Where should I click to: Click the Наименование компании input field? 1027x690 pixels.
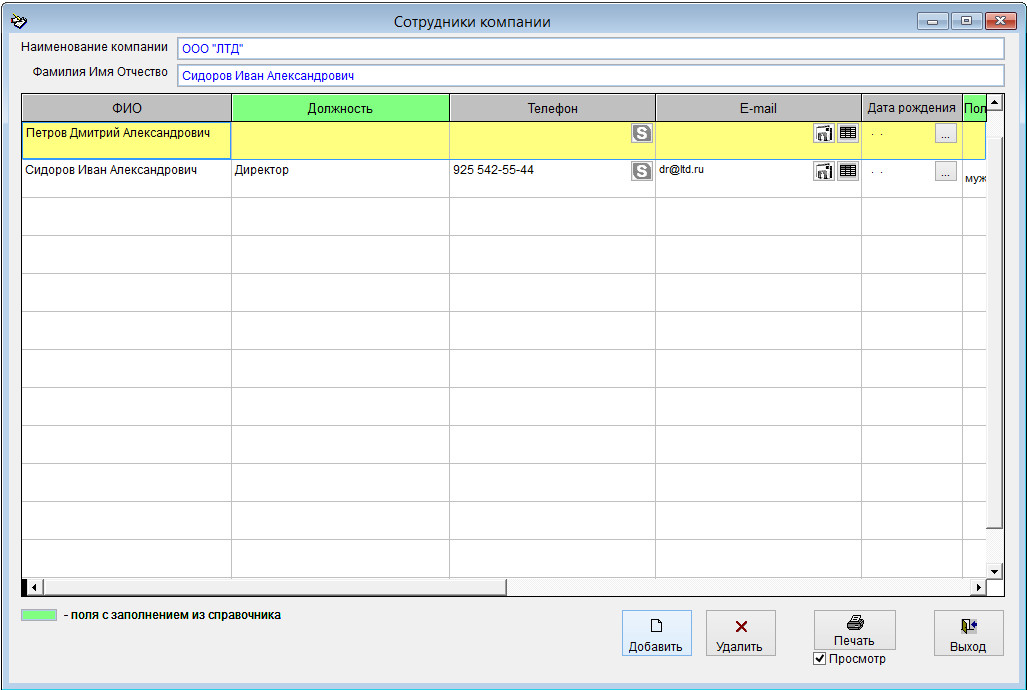pos(591,48)
